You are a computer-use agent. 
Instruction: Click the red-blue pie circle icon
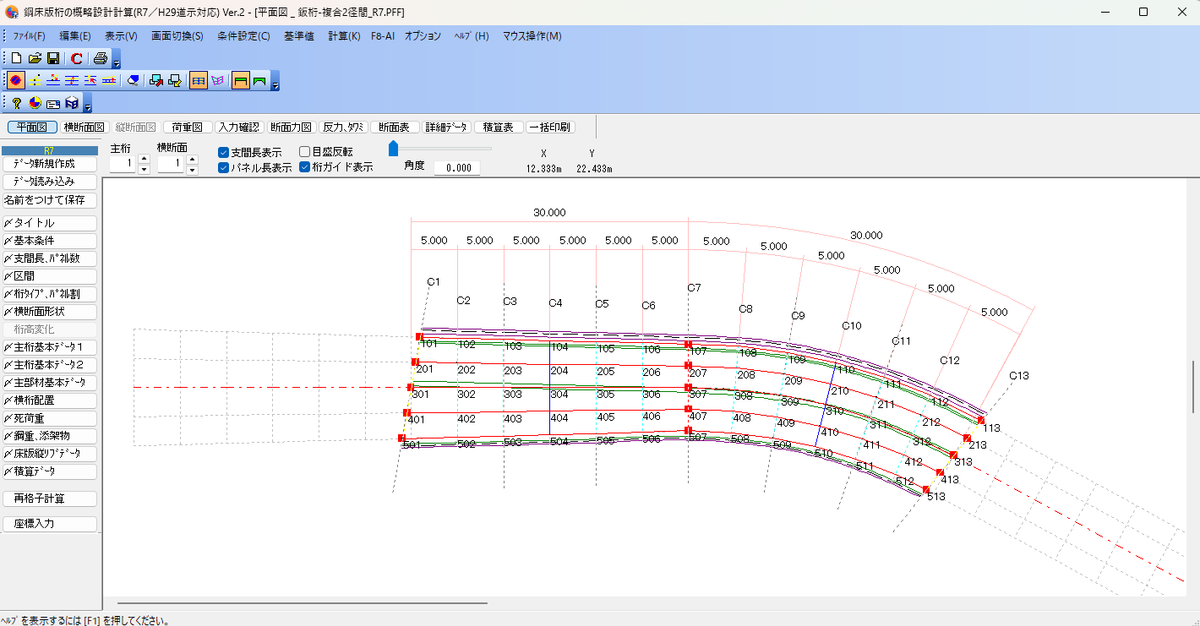pos(35,102)
